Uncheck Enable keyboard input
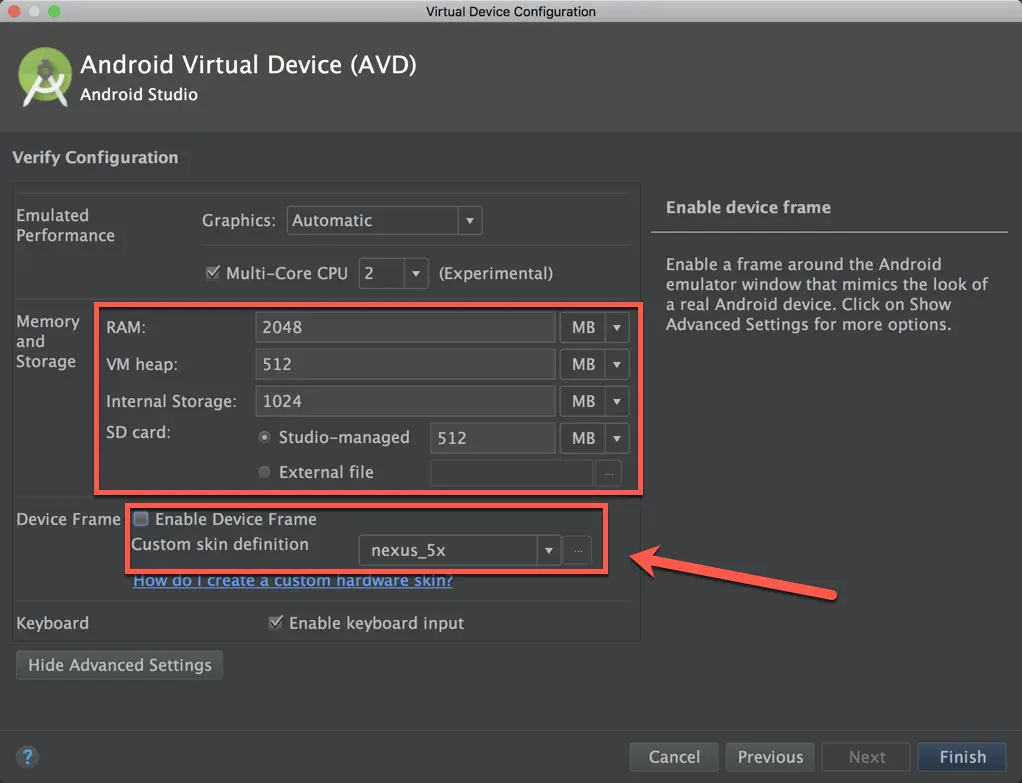Image resolution: width=1022 pixels, height=783 pixels. coord(276,623)
